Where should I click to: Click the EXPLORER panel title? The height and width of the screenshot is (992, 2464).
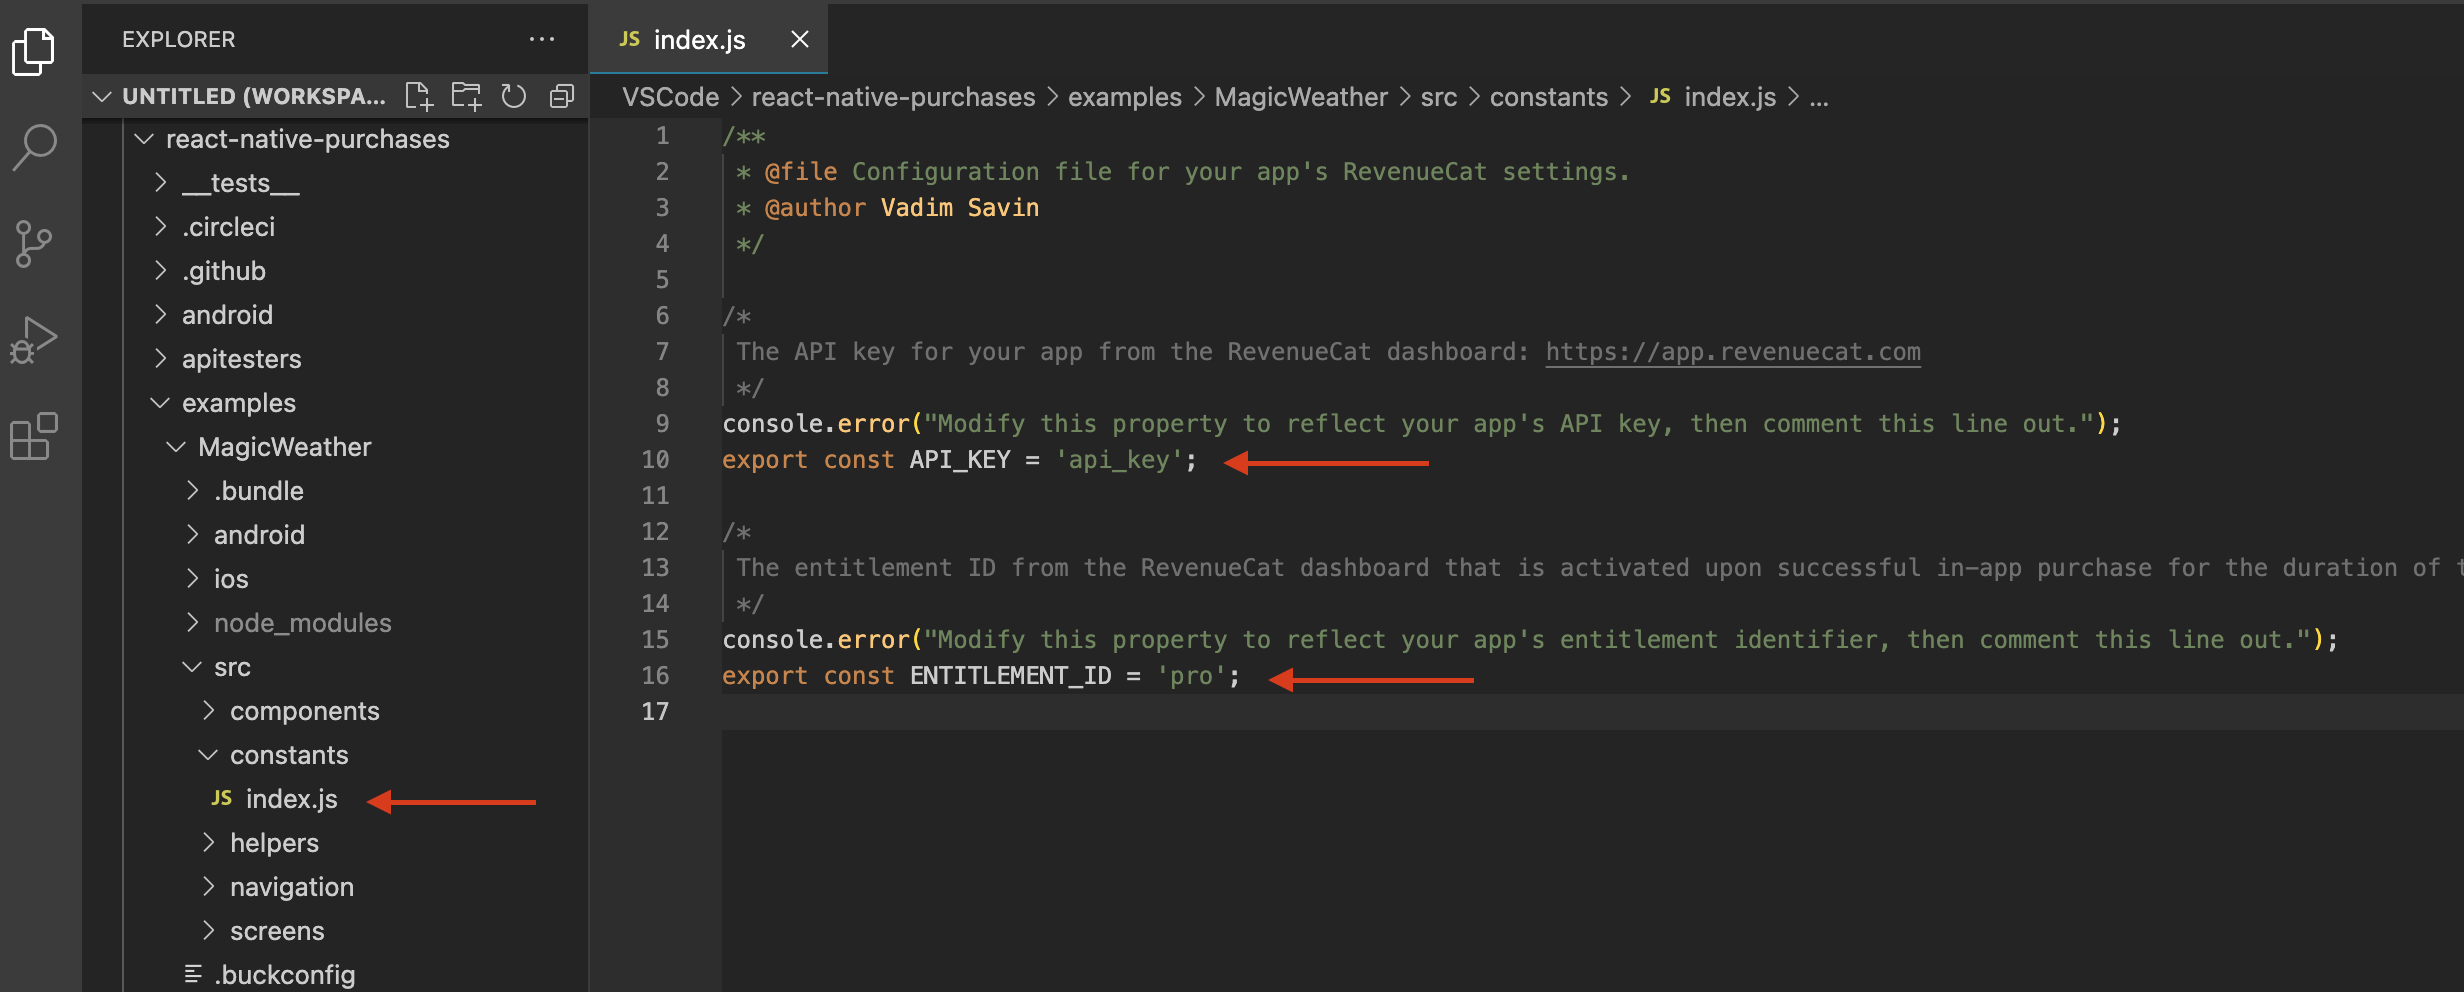click(179, 39)
